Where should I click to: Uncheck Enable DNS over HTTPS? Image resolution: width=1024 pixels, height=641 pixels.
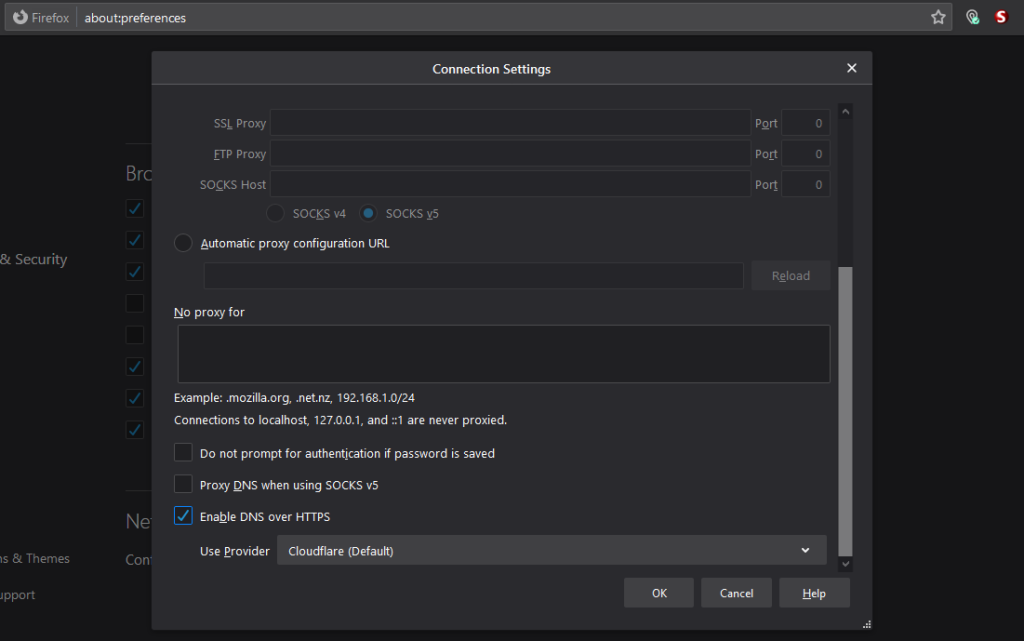[183, 517]
